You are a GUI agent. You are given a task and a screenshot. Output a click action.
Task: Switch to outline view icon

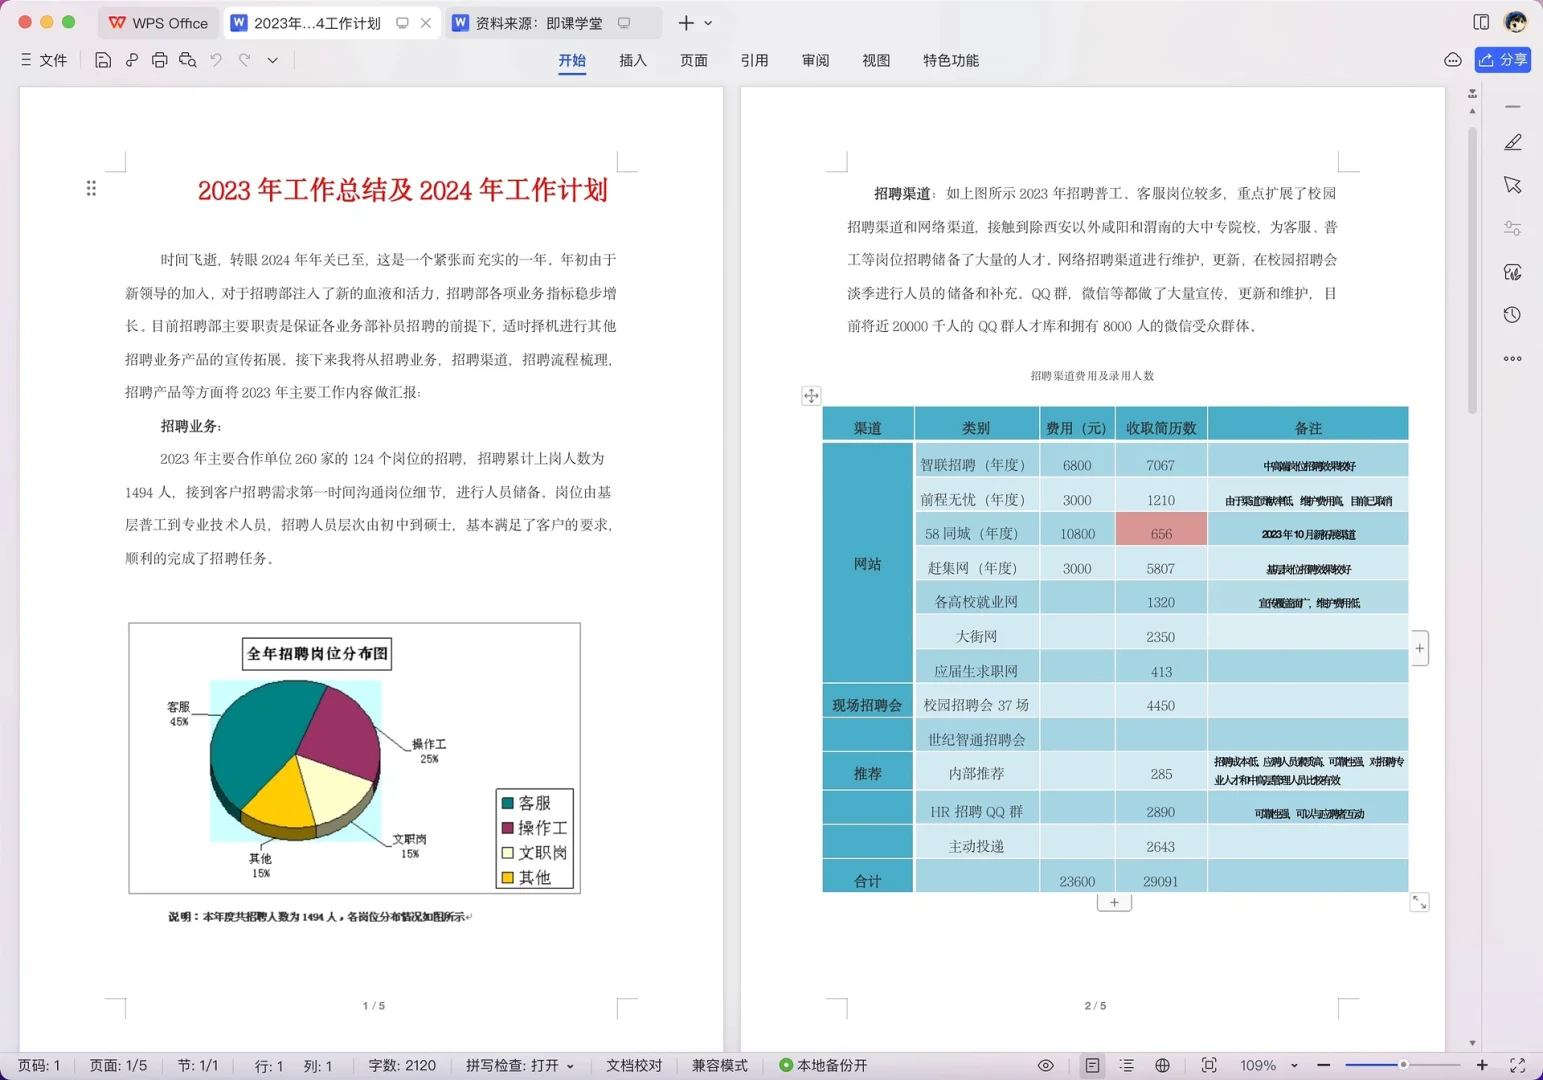(x=1127, y=1066)
